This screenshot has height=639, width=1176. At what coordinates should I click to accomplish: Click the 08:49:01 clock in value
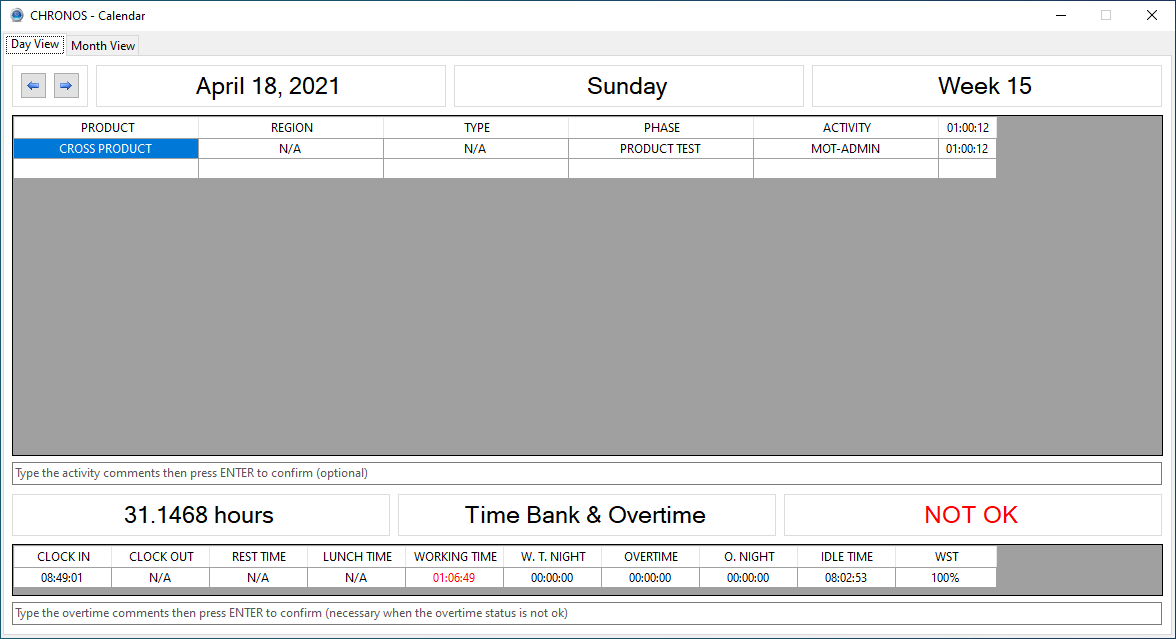click(x=63, y=578)
